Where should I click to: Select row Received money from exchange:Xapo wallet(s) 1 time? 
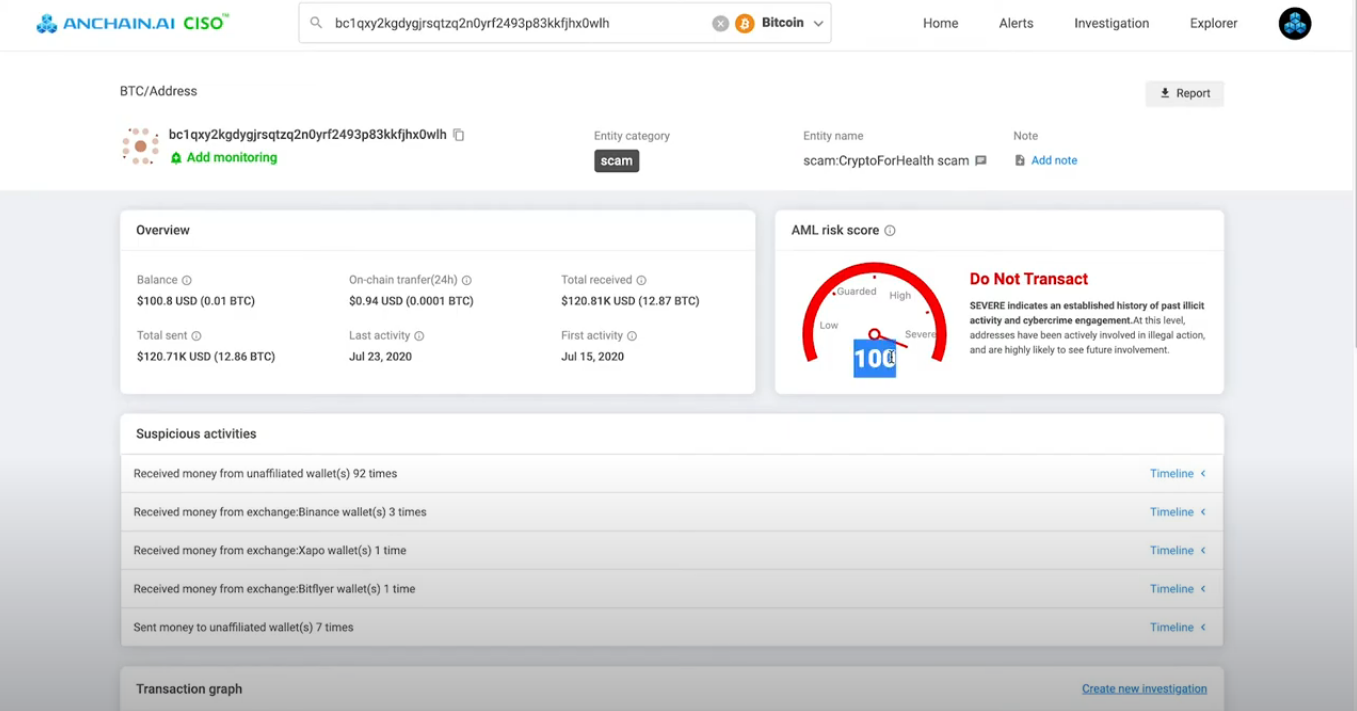pyautogui.click(x=671, y=551)
